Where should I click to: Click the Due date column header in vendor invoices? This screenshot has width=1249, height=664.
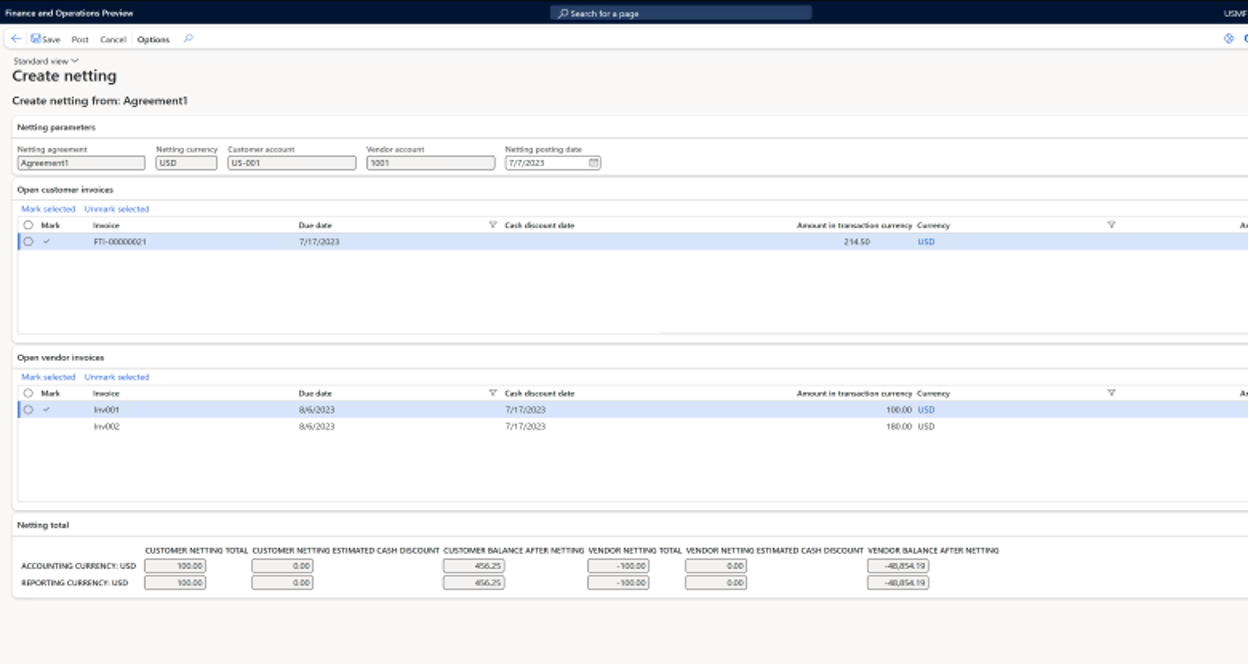pos(316,393)
